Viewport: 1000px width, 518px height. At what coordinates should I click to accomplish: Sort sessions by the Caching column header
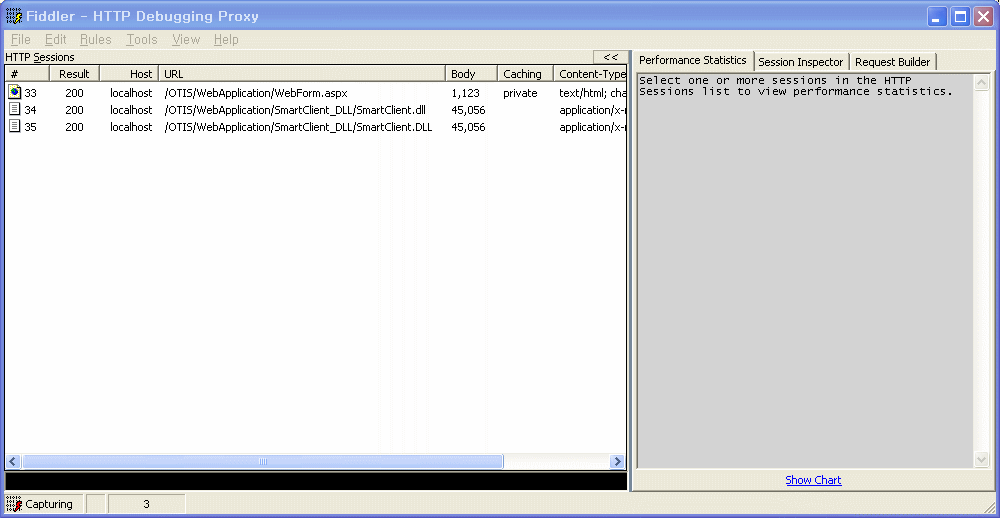(x=525, y=74)
